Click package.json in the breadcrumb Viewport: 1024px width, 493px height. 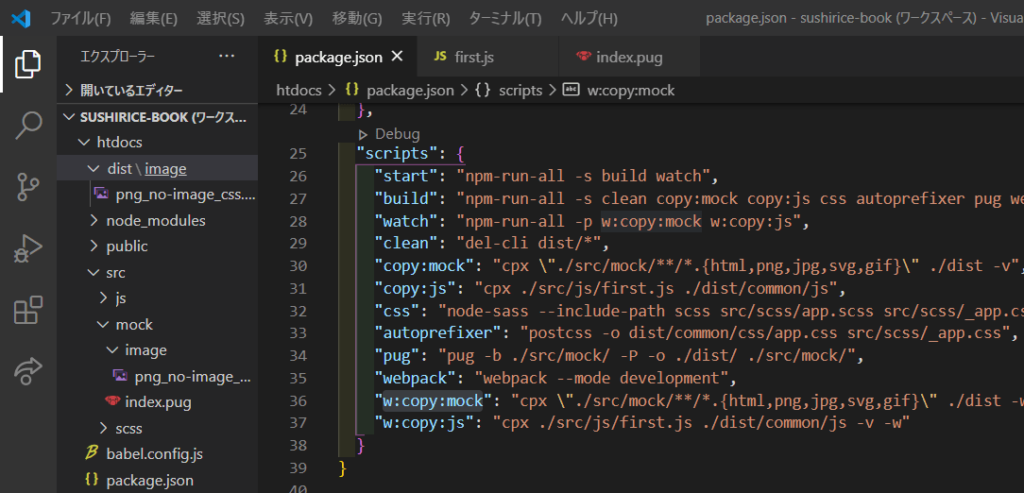[x=410, y=90]
